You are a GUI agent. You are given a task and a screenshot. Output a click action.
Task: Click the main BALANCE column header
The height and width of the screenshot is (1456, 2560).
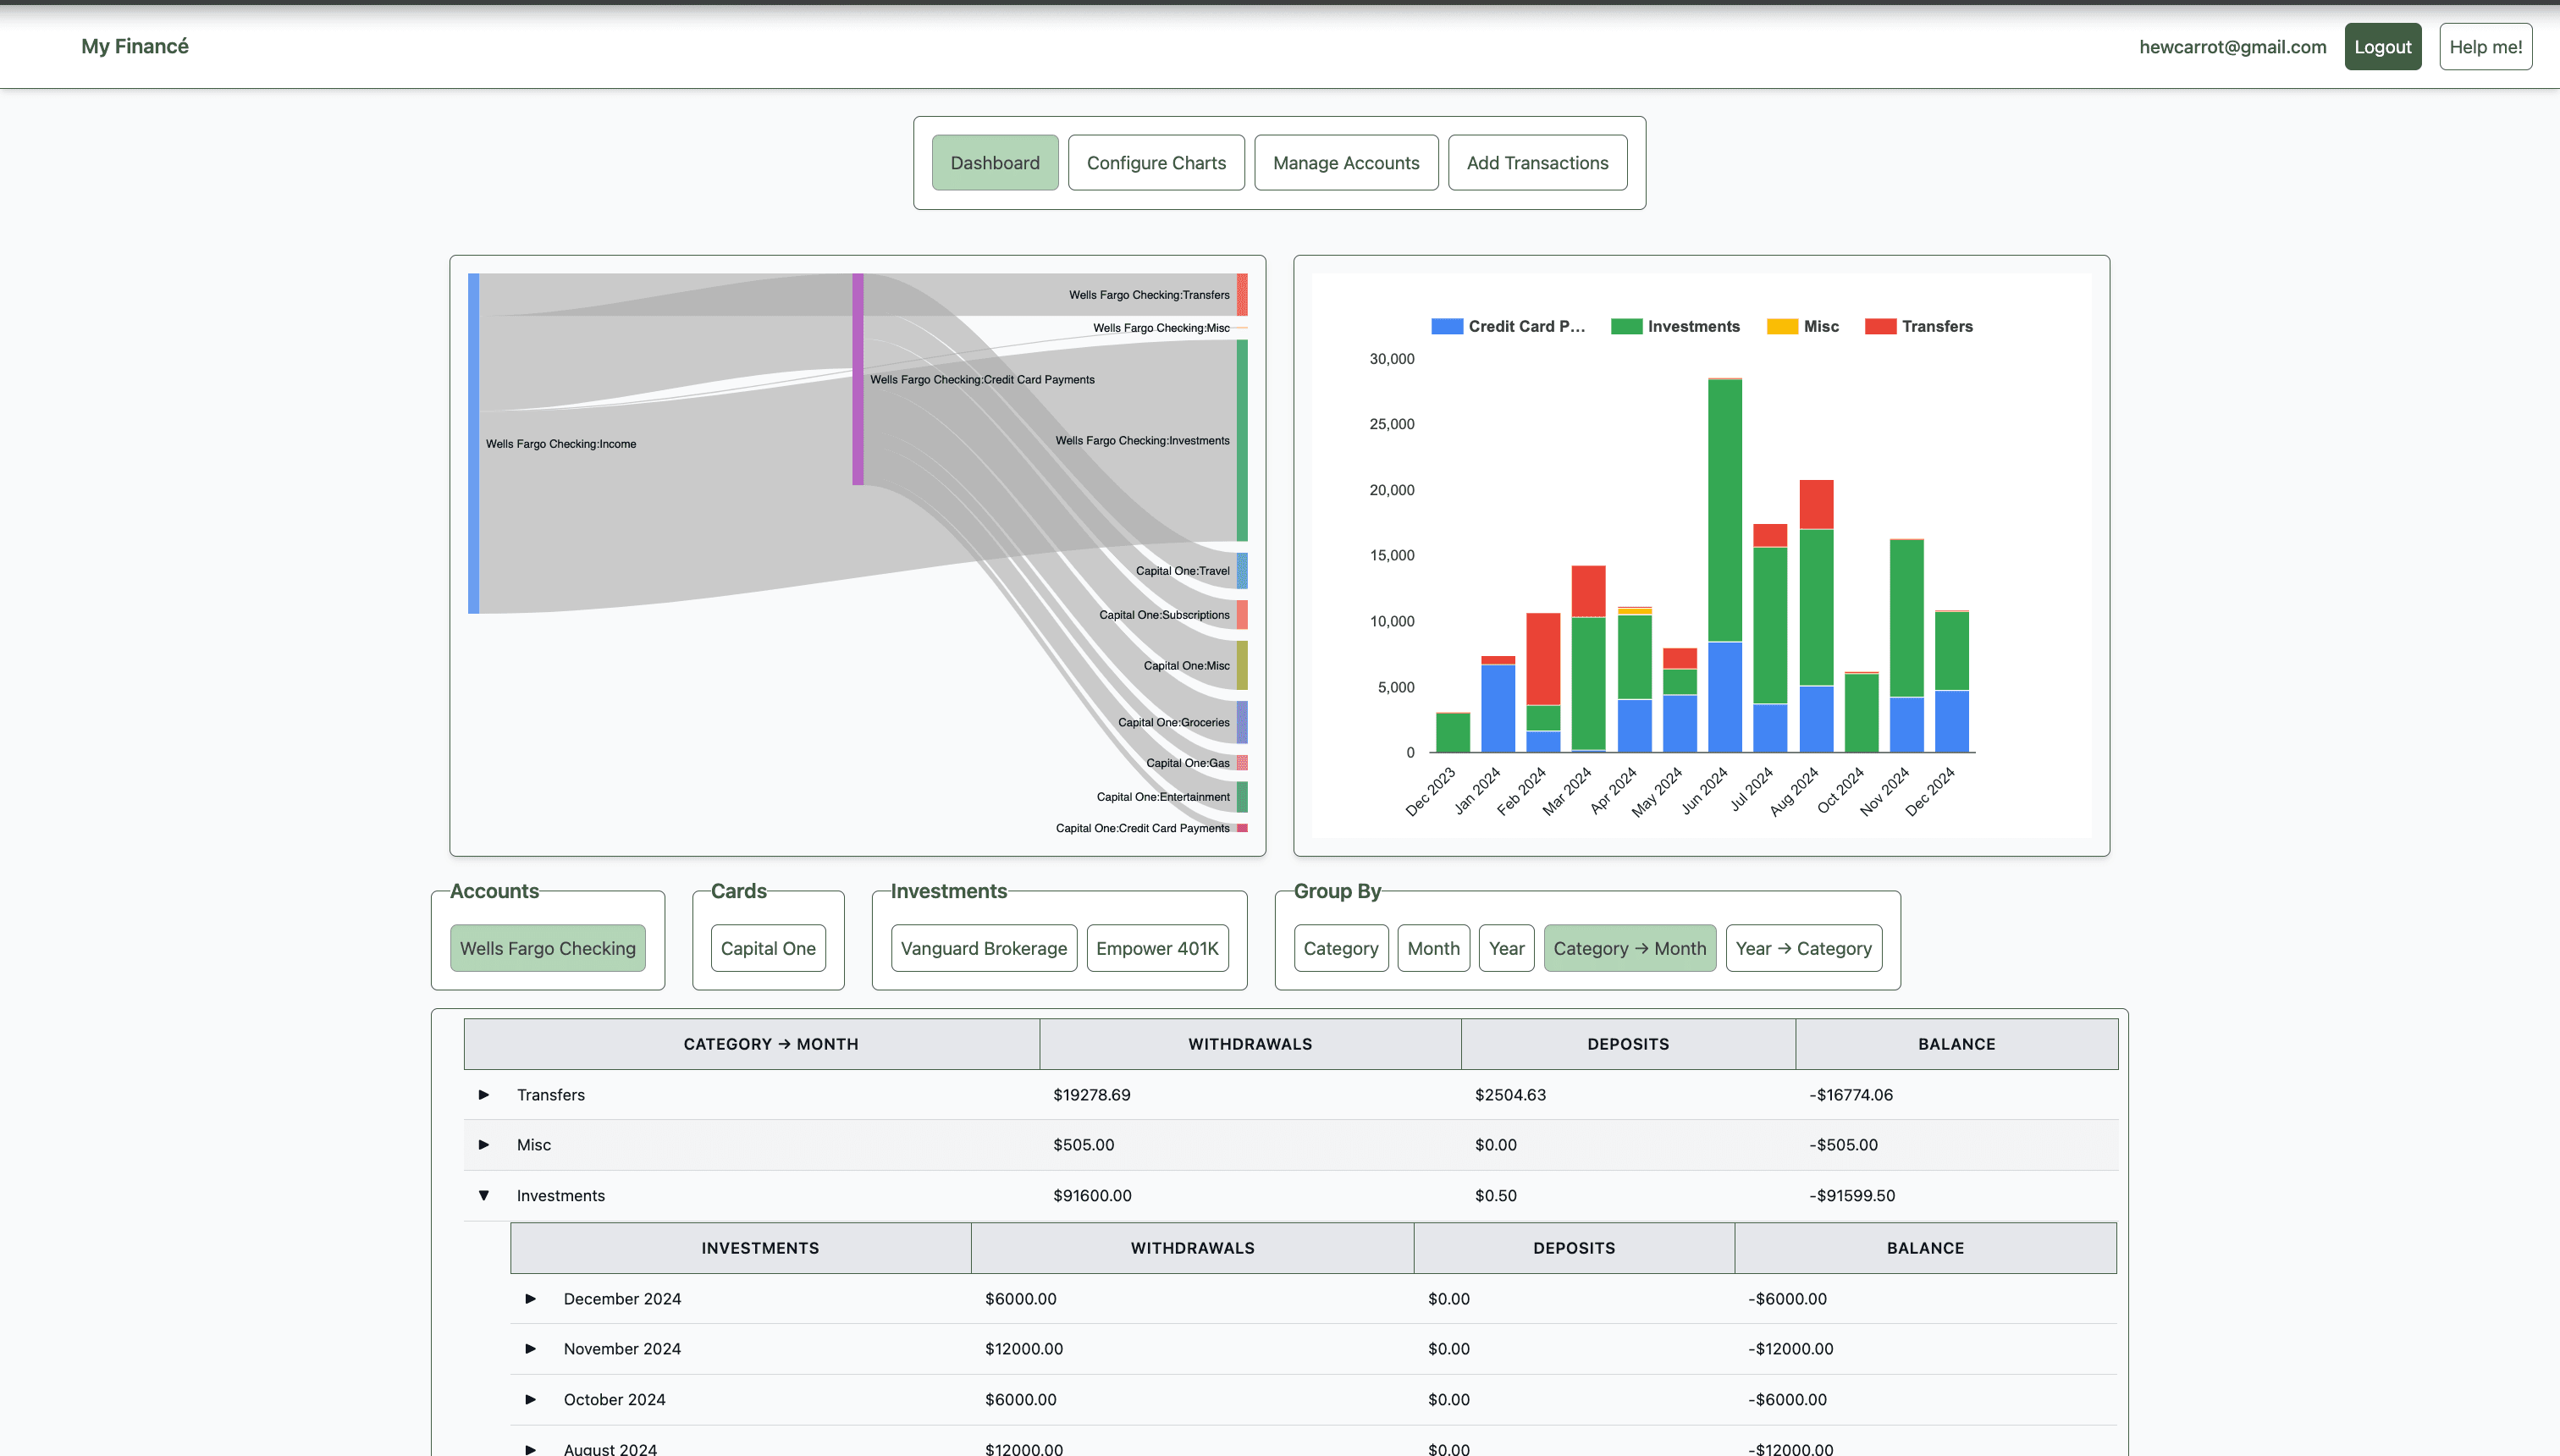(1956, 1044)
